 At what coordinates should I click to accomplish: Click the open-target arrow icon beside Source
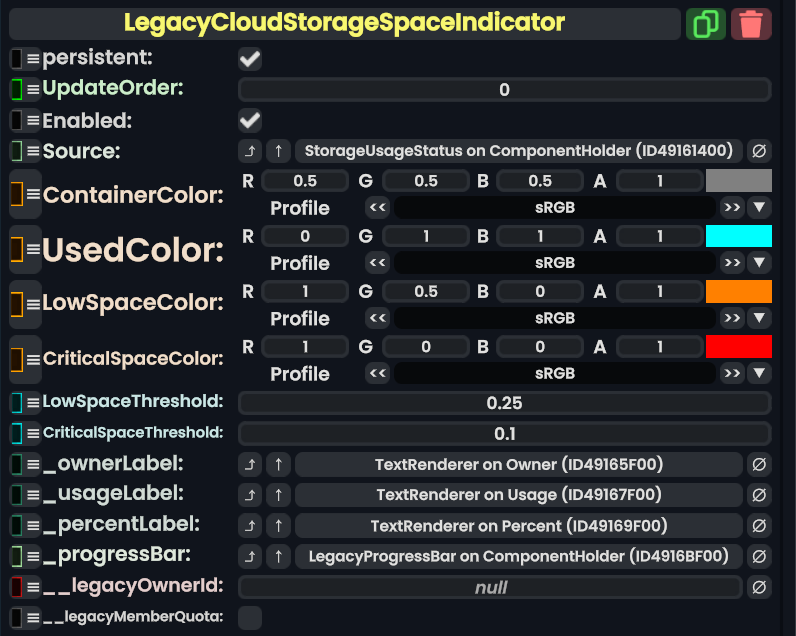coord(250,151)
